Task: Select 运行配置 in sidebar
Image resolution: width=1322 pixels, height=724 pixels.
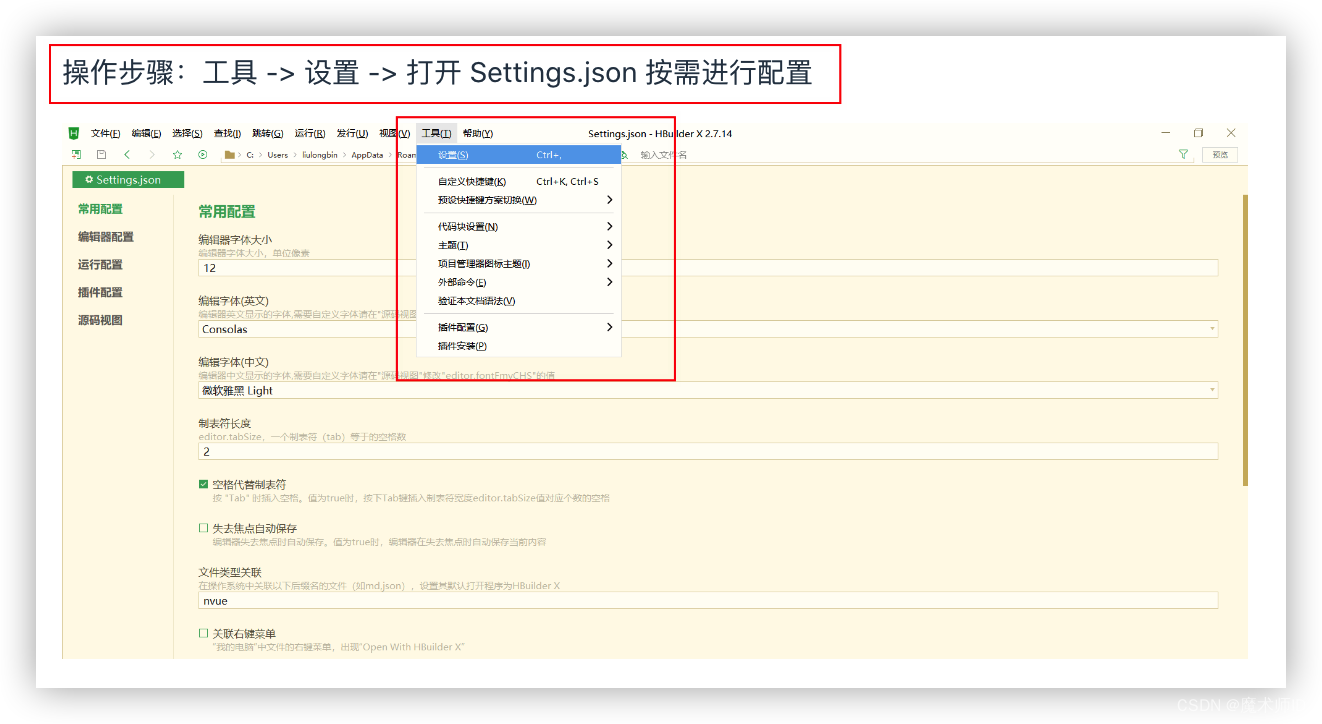Action: (101, 265)
